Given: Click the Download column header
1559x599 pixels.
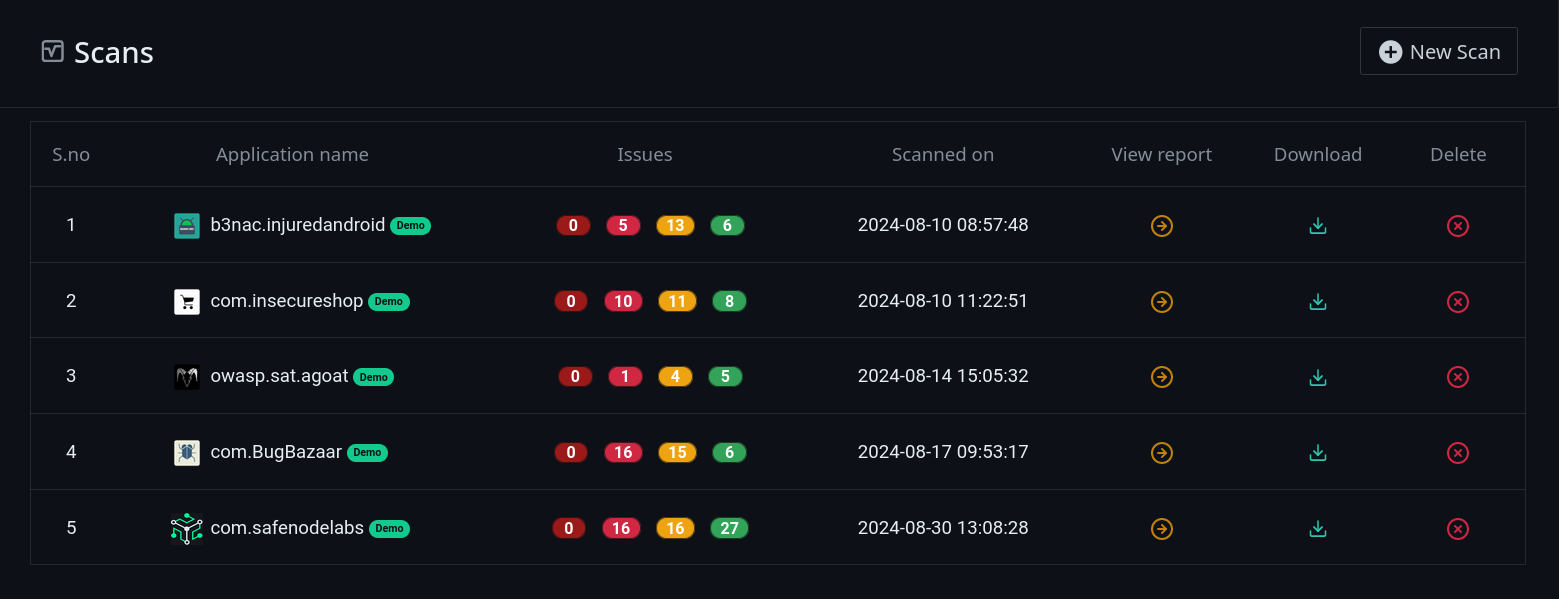Looking at the screenshot, I should point(1318,154).
